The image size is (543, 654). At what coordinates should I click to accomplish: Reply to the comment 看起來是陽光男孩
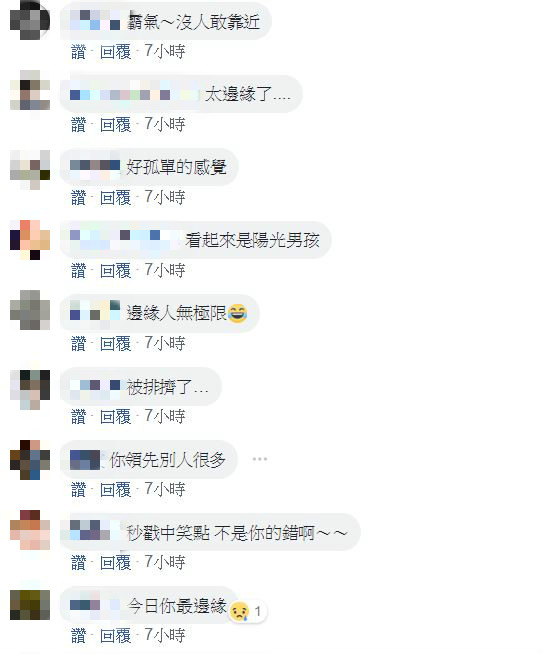pyautogui.click(x=116, y=271)
